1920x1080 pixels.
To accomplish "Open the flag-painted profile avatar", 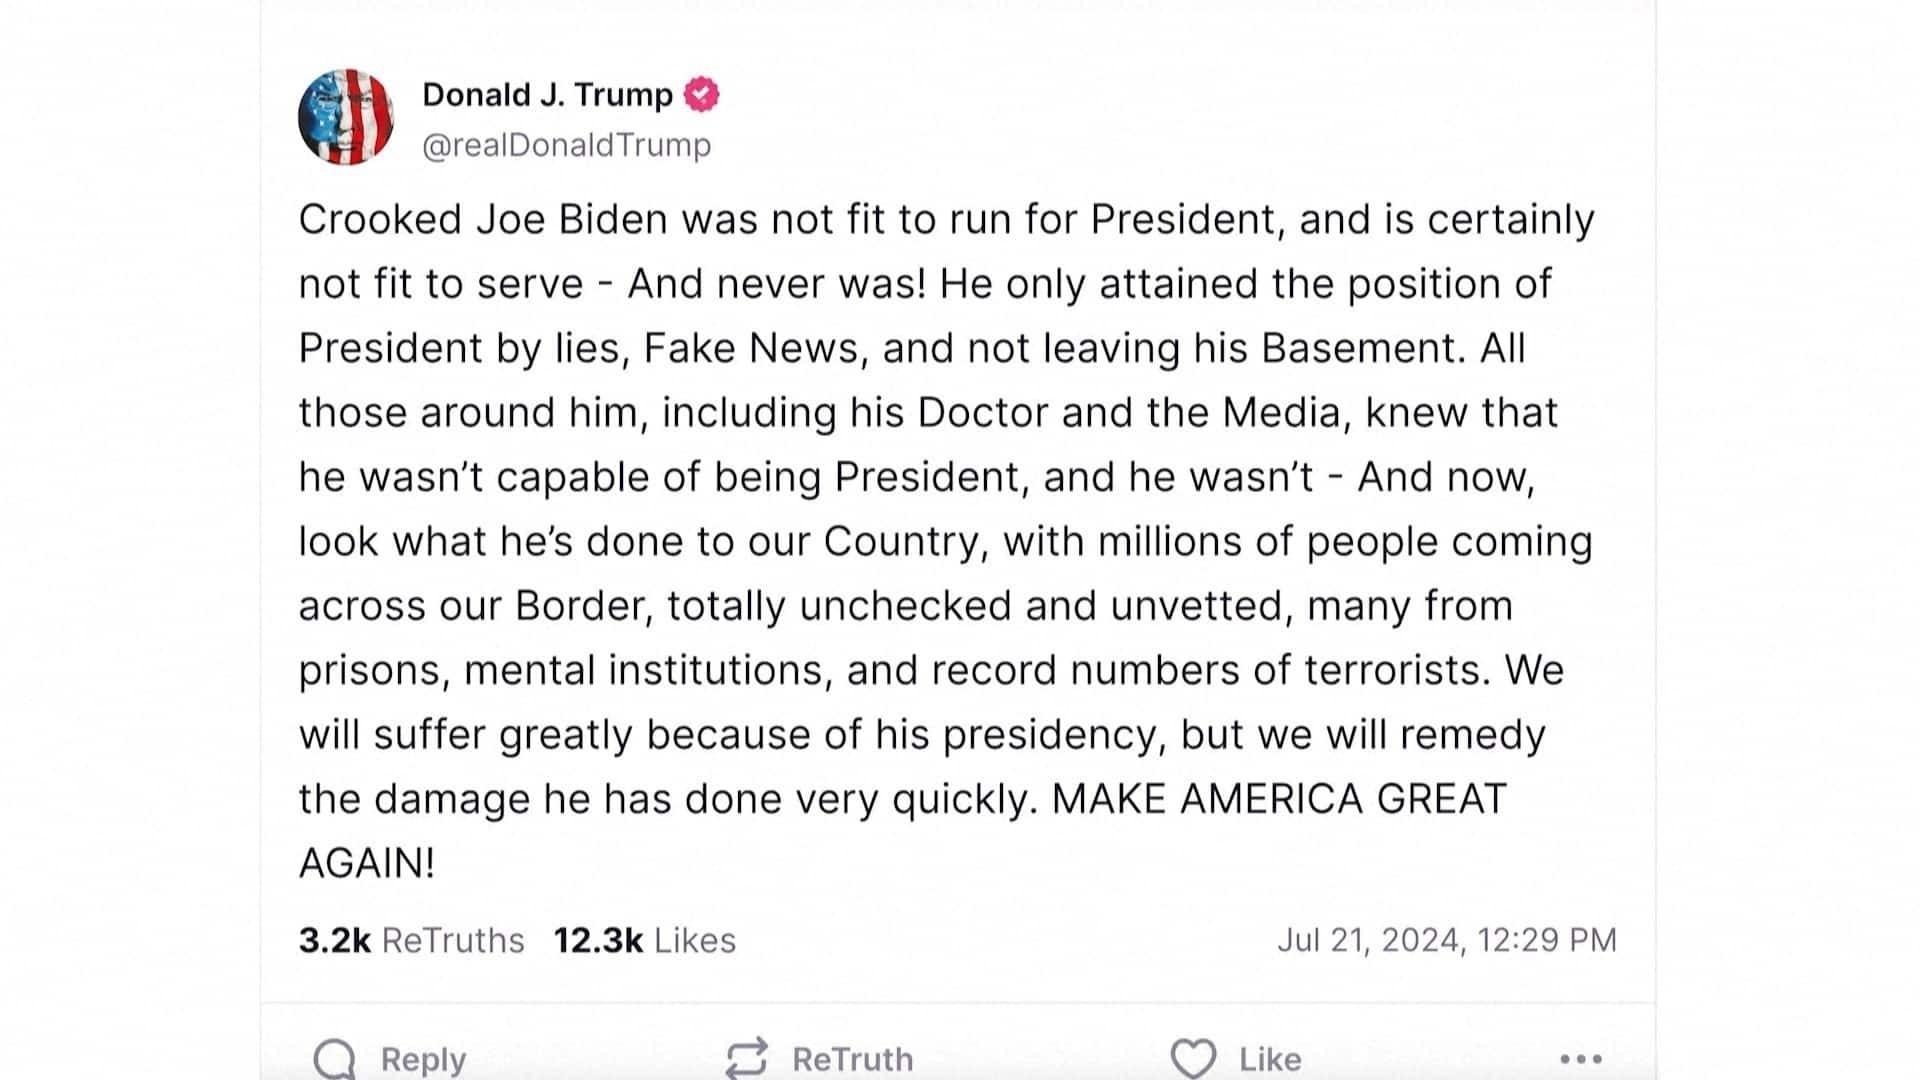I will 346,117.
